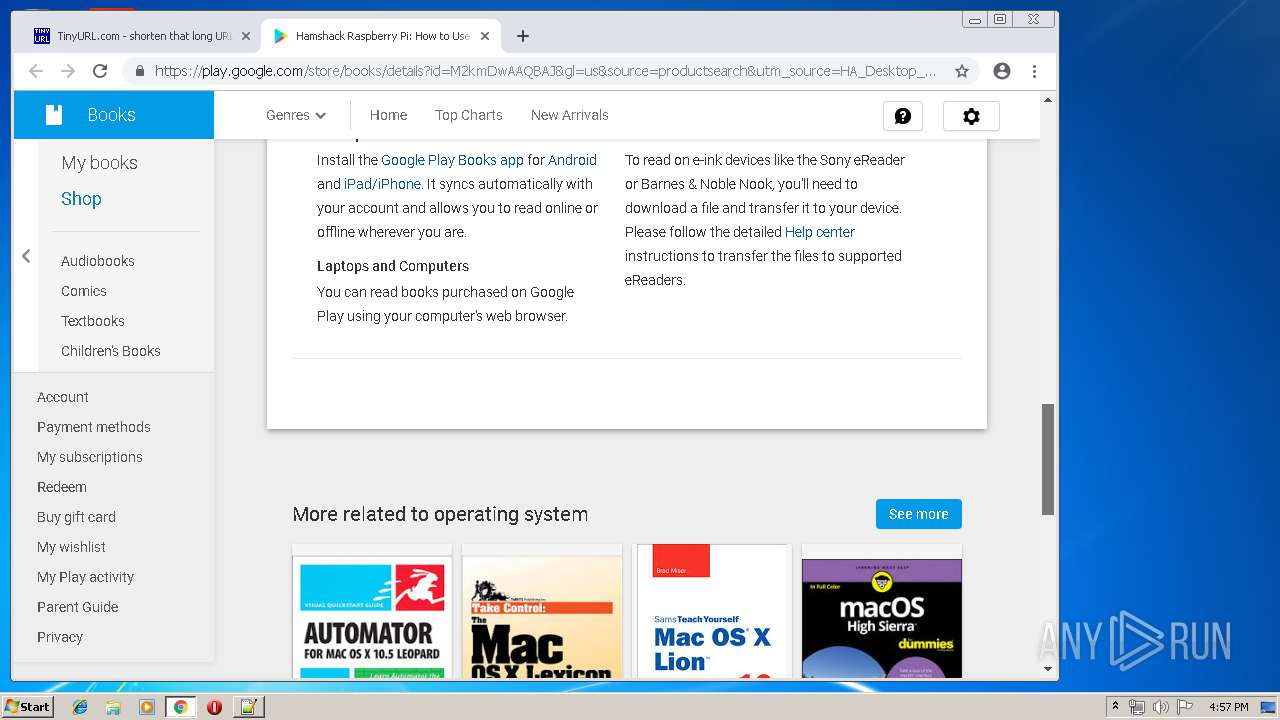Open a new tab with plus button
Screen dimensions: 1280x720
pos(523,36)
